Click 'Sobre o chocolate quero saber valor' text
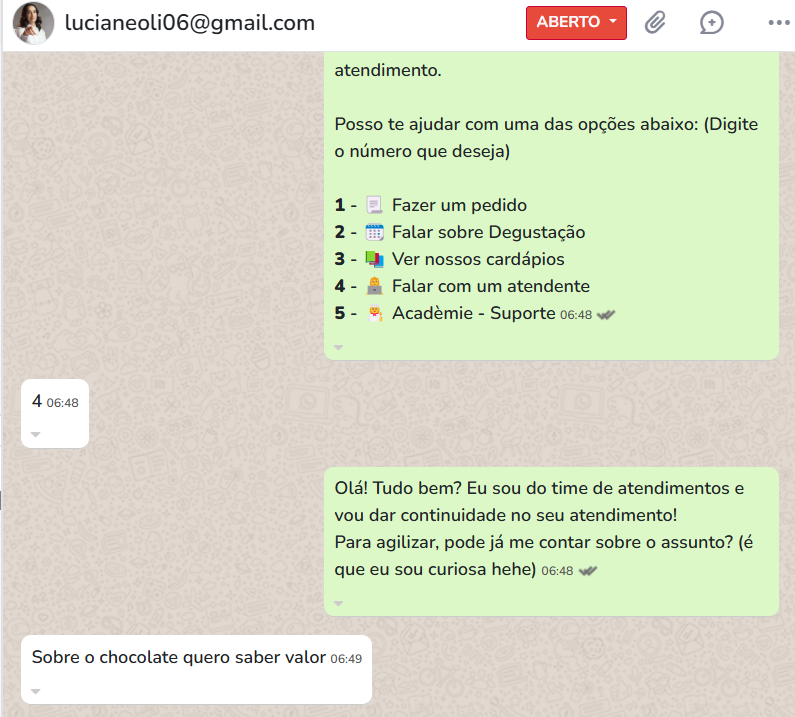Image resolution: width=795 pixels, height=717 pixels. pyautogui.click(x=178, y=657)
